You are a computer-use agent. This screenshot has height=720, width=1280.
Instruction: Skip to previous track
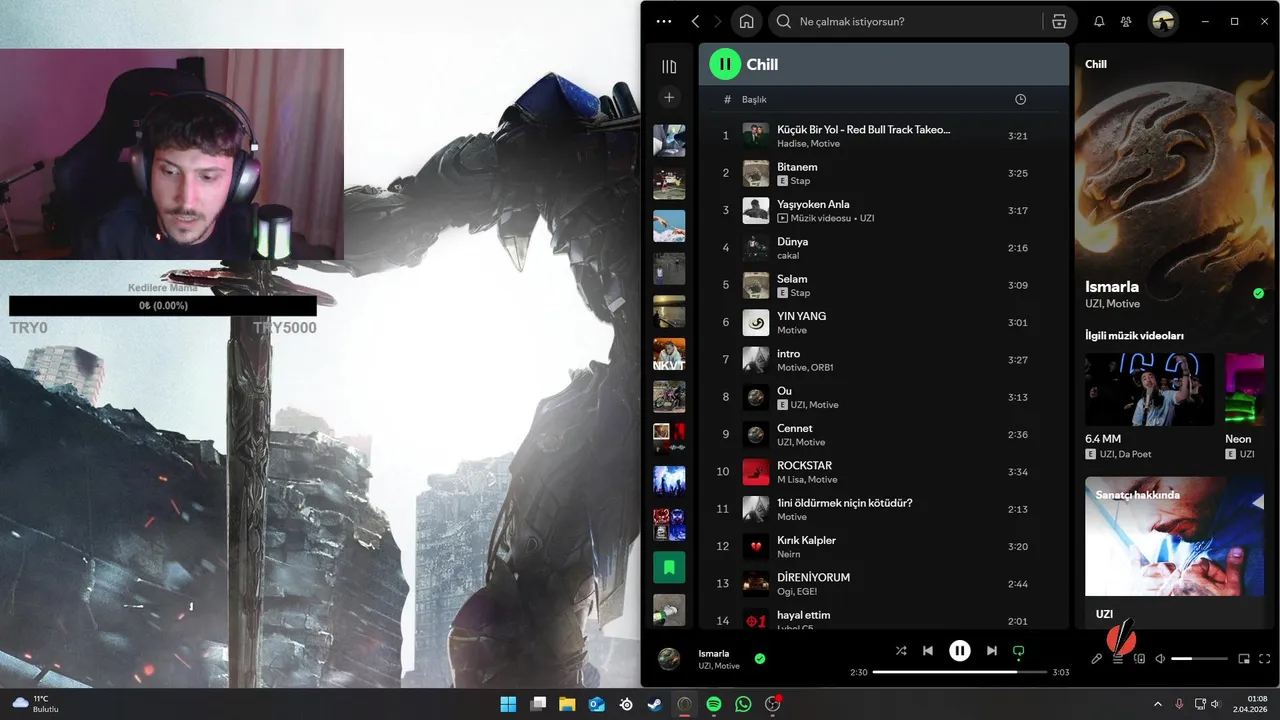click(928, 651)
